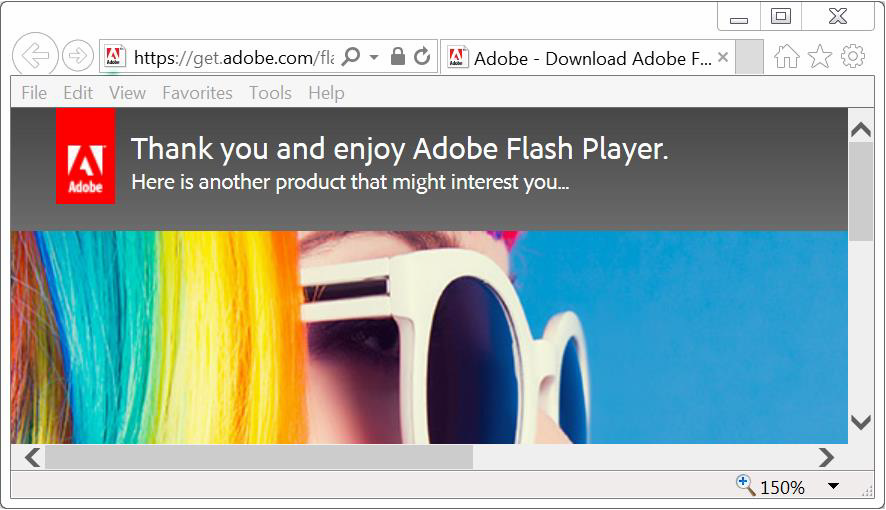Open Favorites star icon

(819, 56)
